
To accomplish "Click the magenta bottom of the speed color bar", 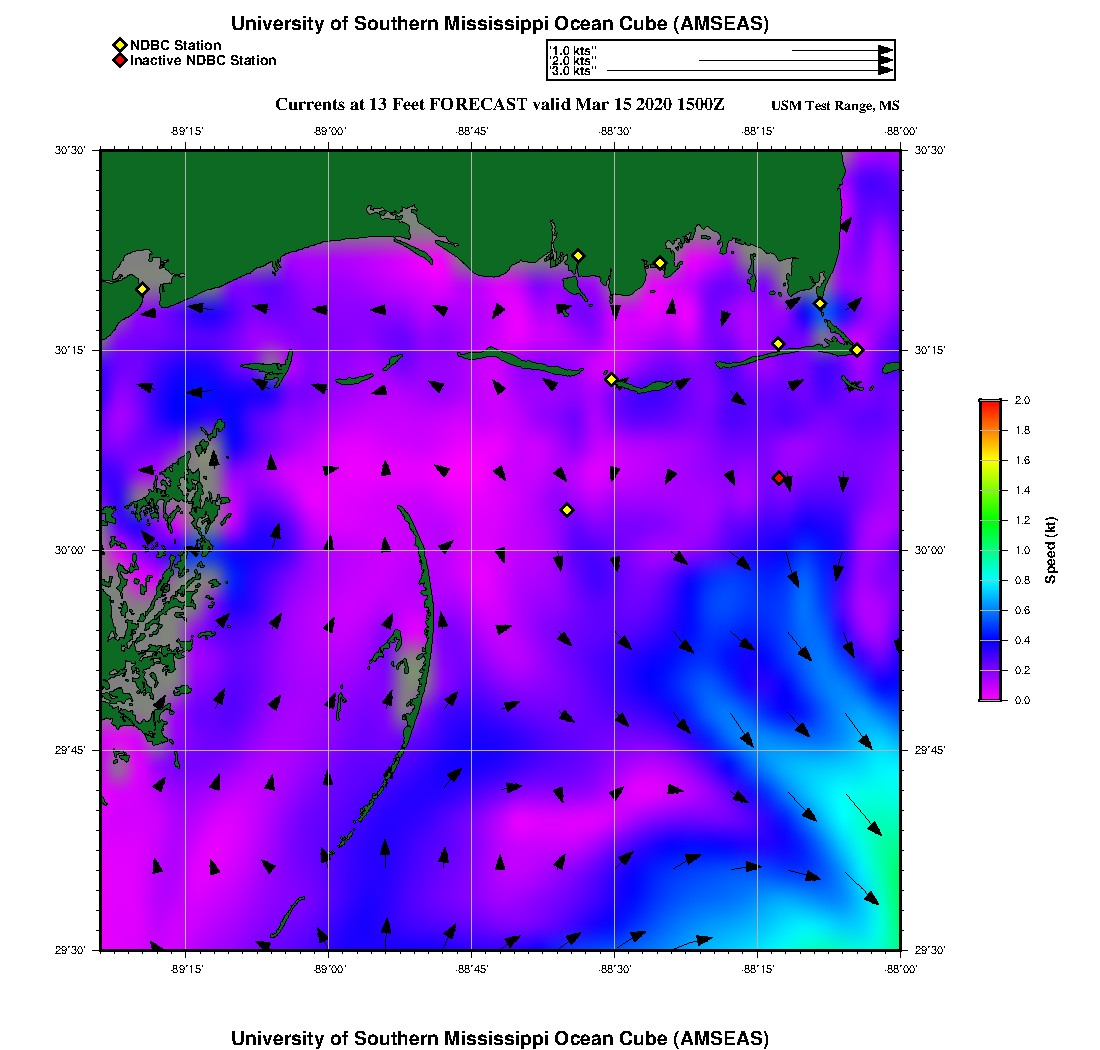I will click(989, 695).
